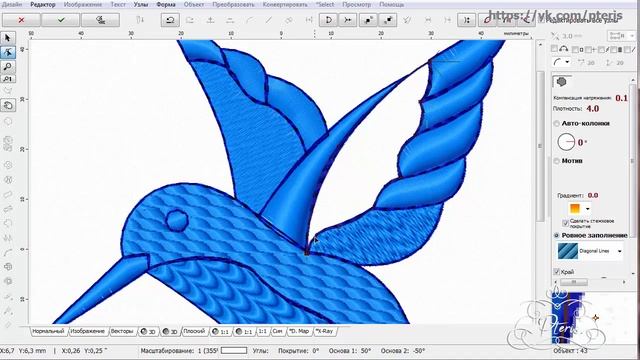Click the Redo arrow toolbar icon
The height and width of the screenshot is (360, 640).
pyautogui.click(x=190, y=20)
